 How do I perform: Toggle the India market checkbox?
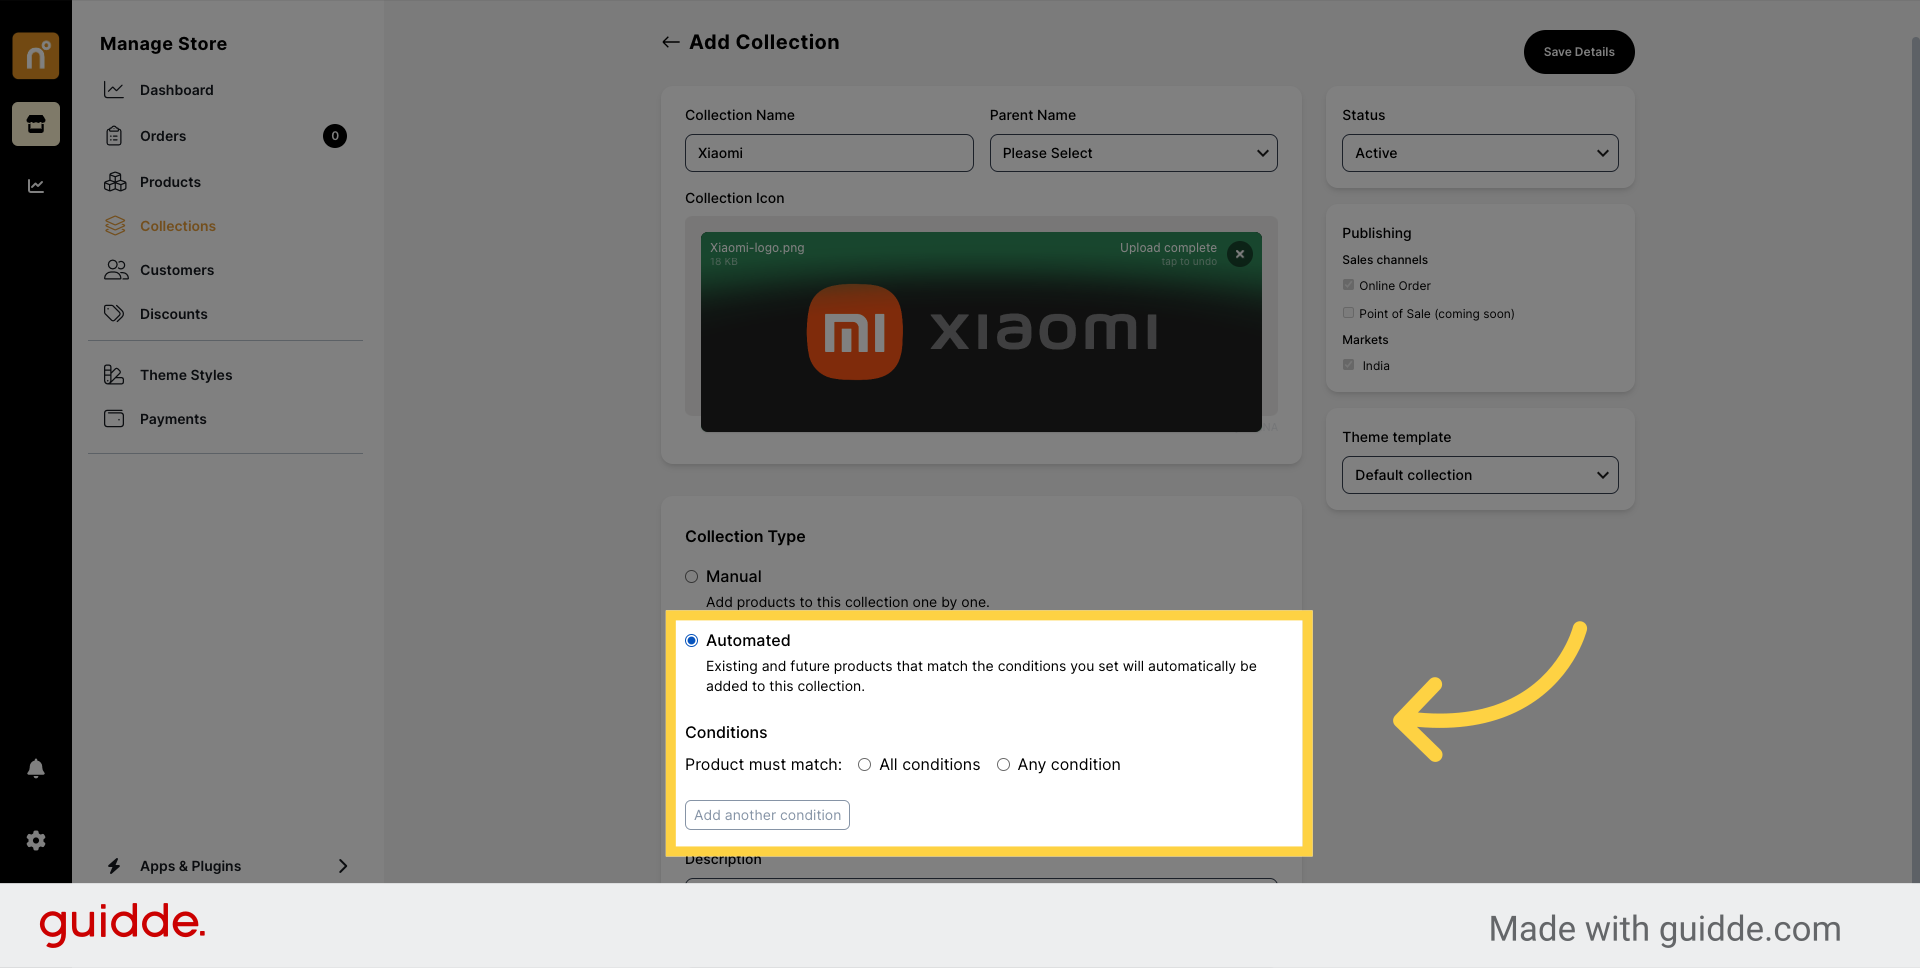point(1348,365)
